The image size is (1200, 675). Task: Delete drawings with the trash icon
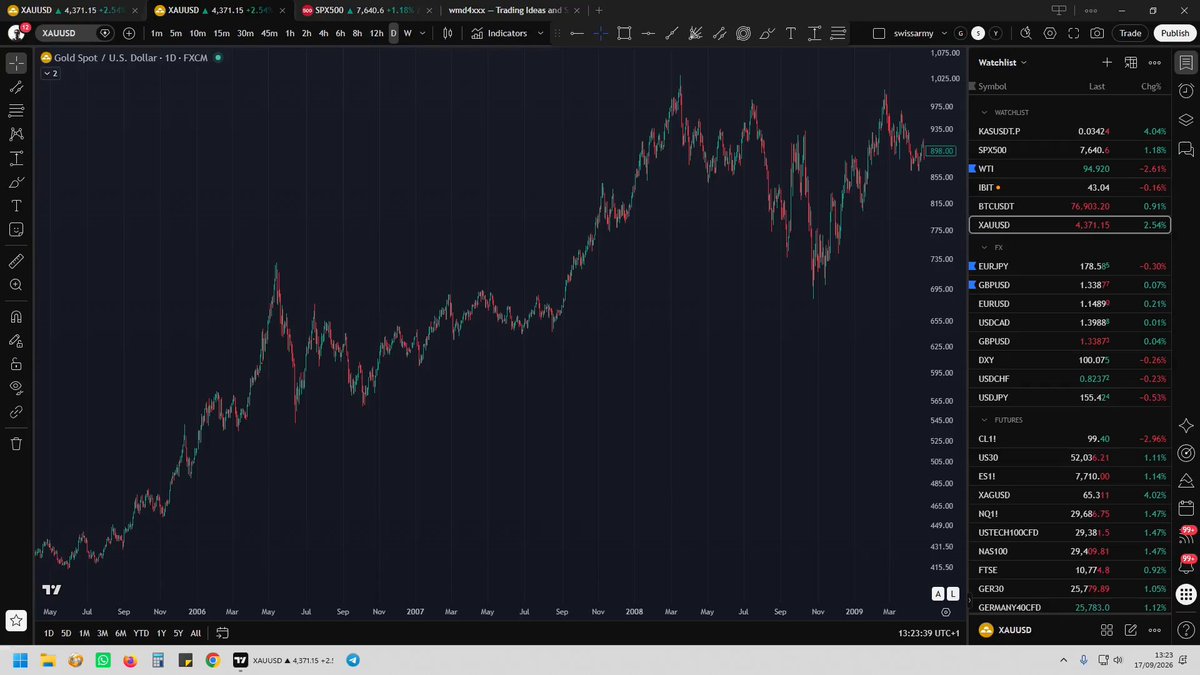[16, 443]
